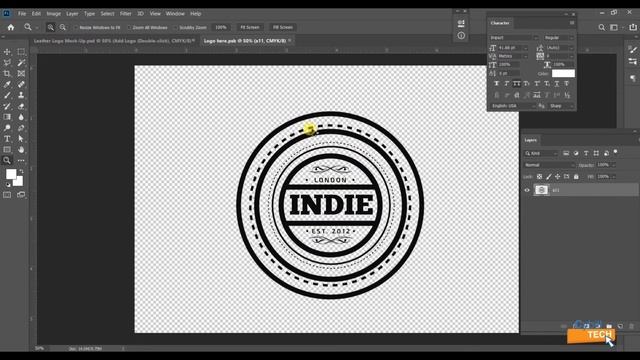
Task: Select the Rectangle shape tool
Action: point(7,150)
